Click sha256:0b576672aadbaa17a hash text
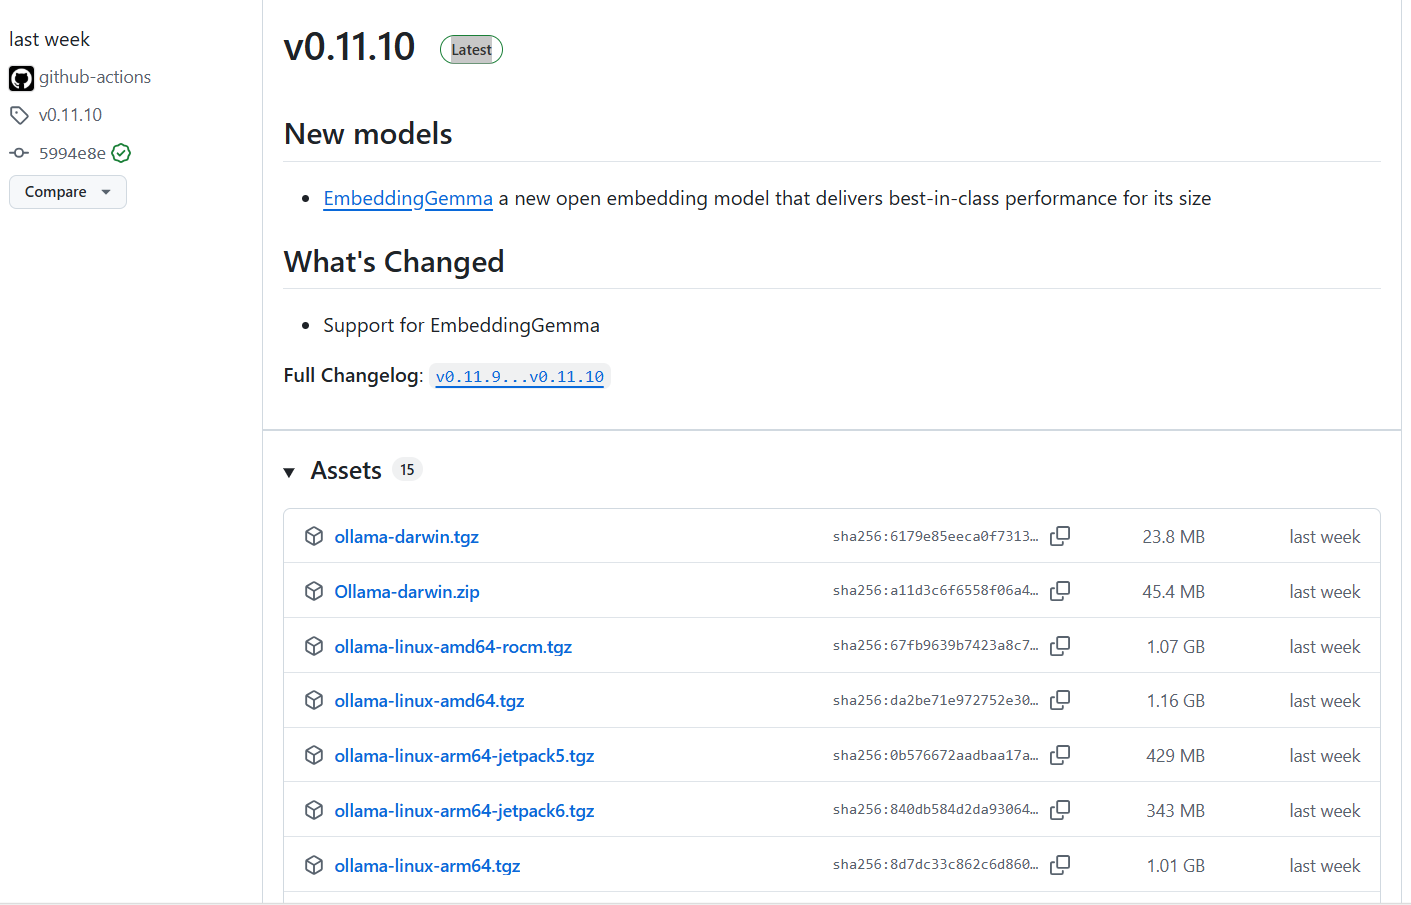Viewport: 1411px width, 905px height. (935, 755)
